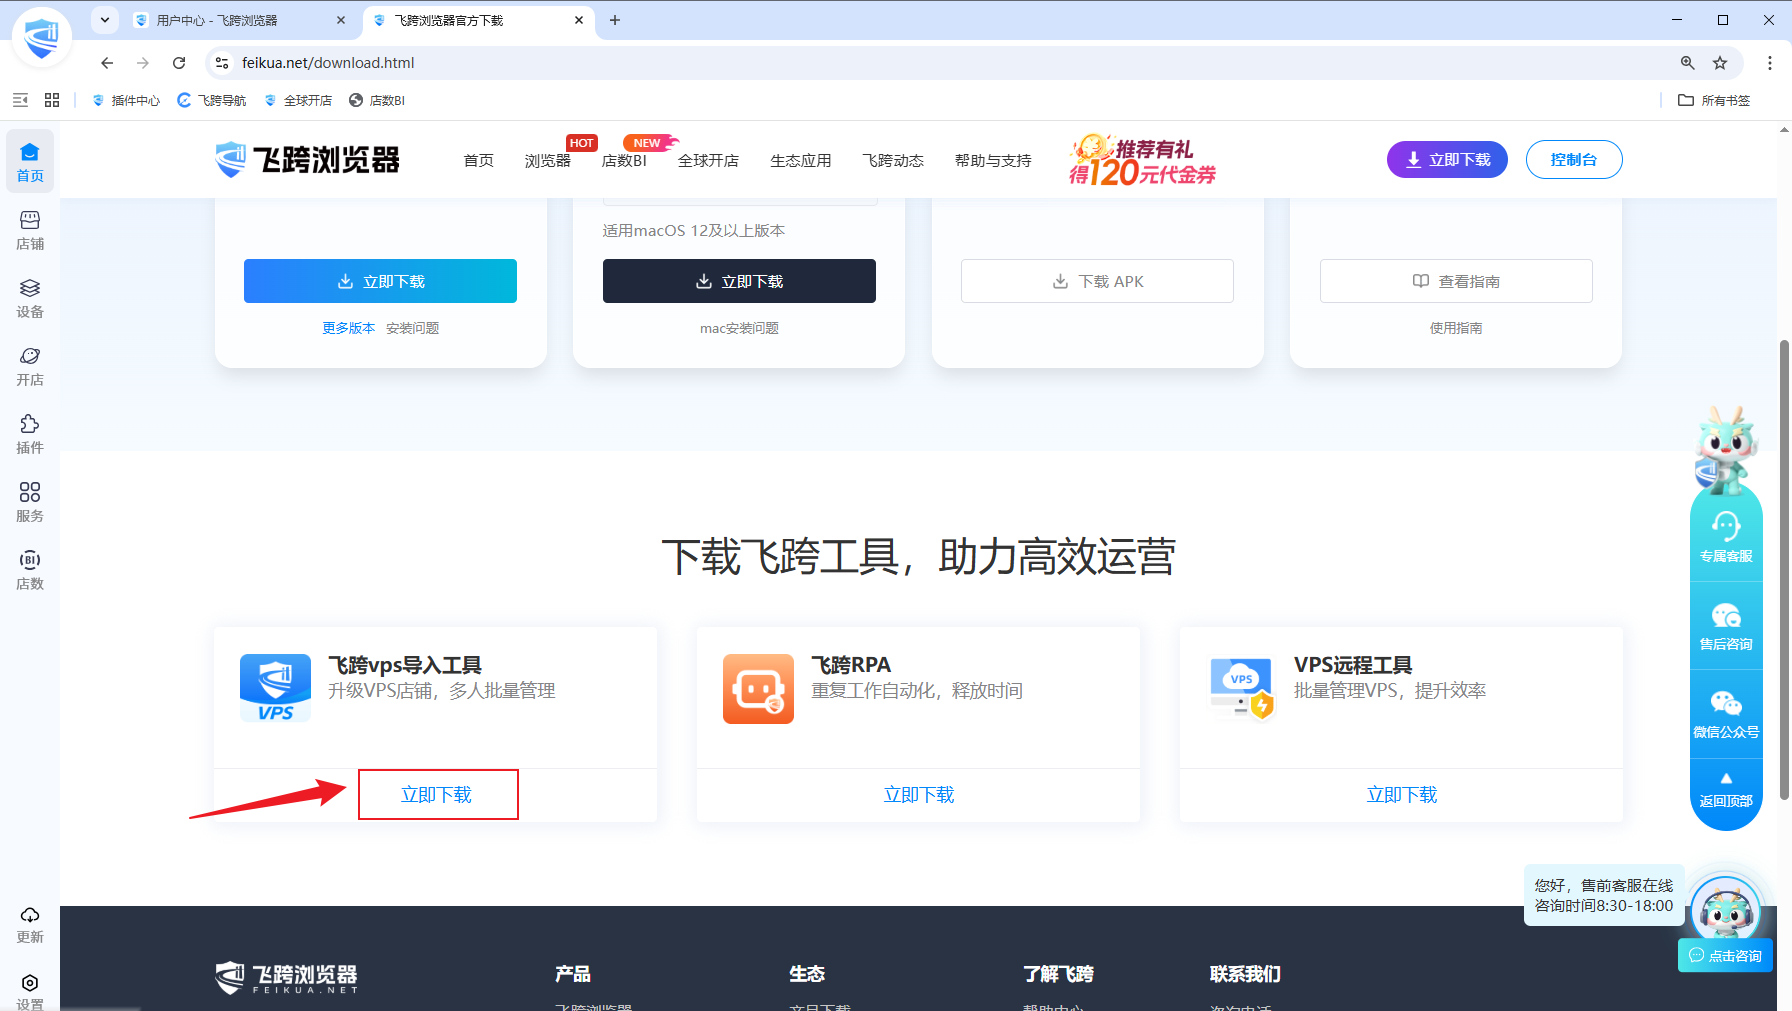
Task: Open 微信公众号 in the floating panel
Action: click(x=1726, y=714)
